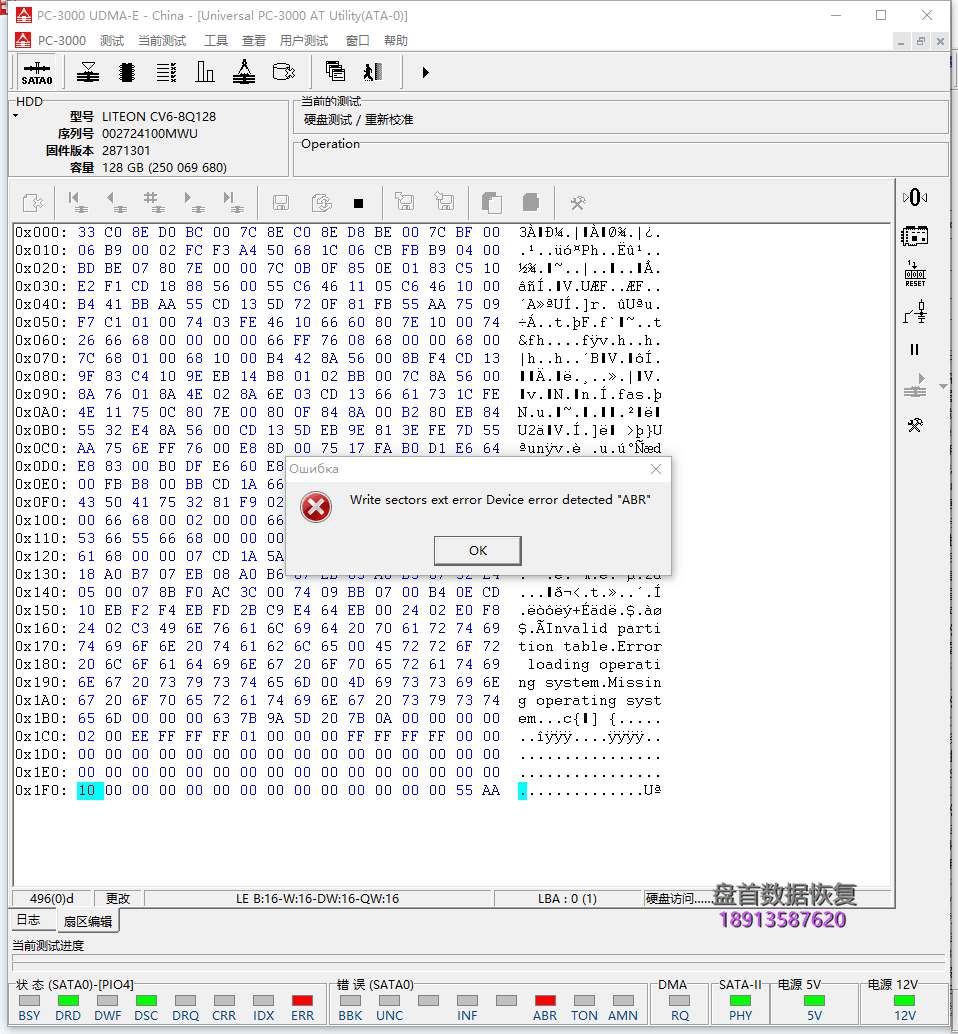Go to last sector navigation icon
Screen dimensions: 958x1034
[233, 202]
